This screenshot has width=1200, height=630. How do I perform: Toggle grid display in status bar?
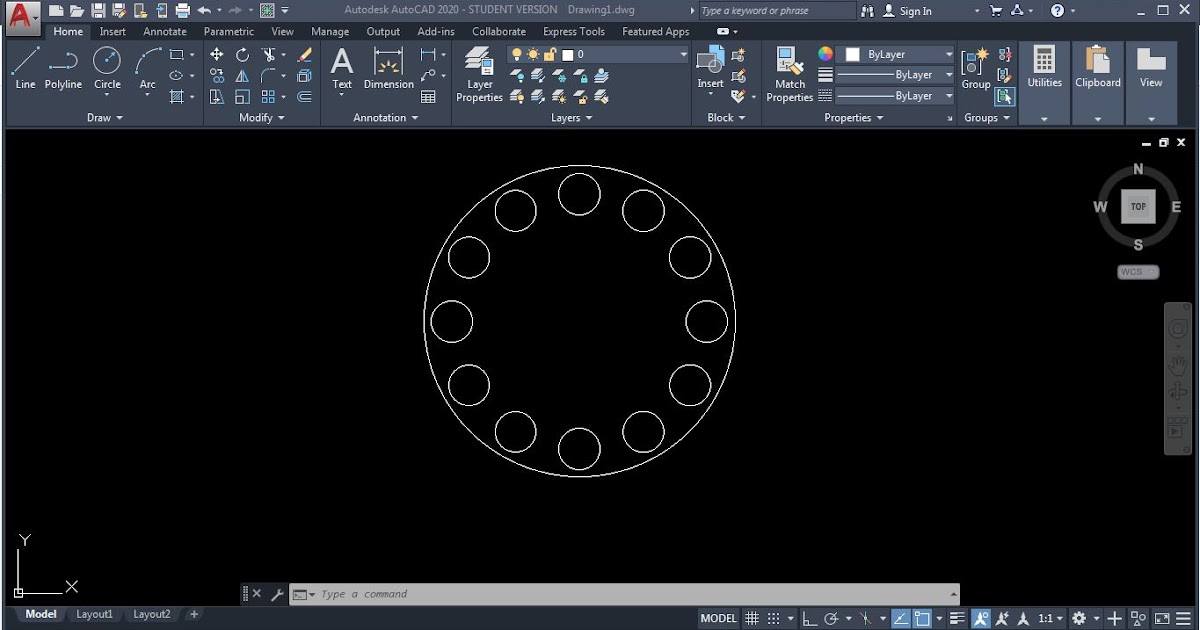(x=750, y=618)
